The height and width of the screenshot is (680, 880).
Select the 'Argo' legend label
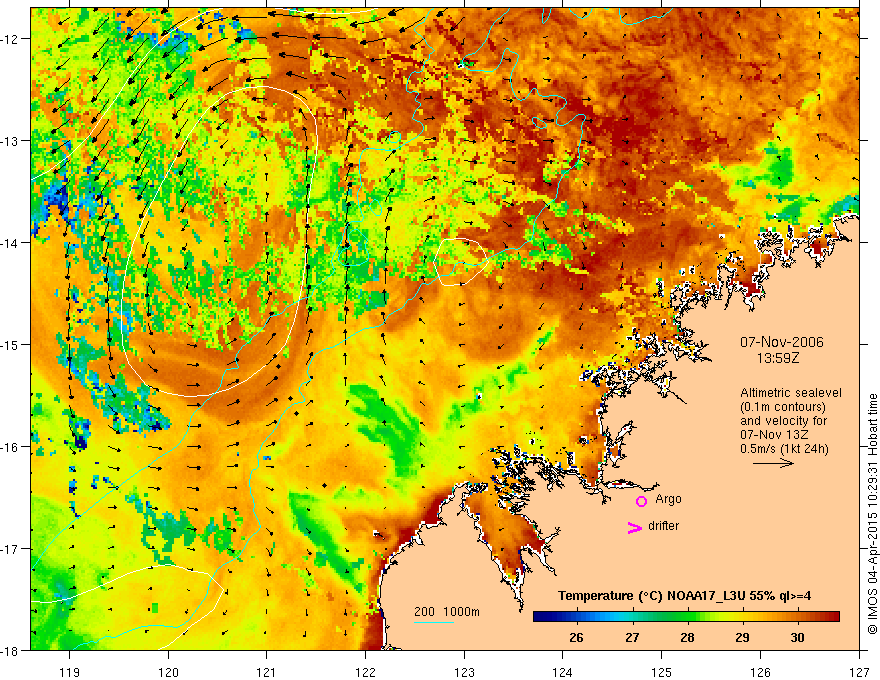[x=668, y=499]
